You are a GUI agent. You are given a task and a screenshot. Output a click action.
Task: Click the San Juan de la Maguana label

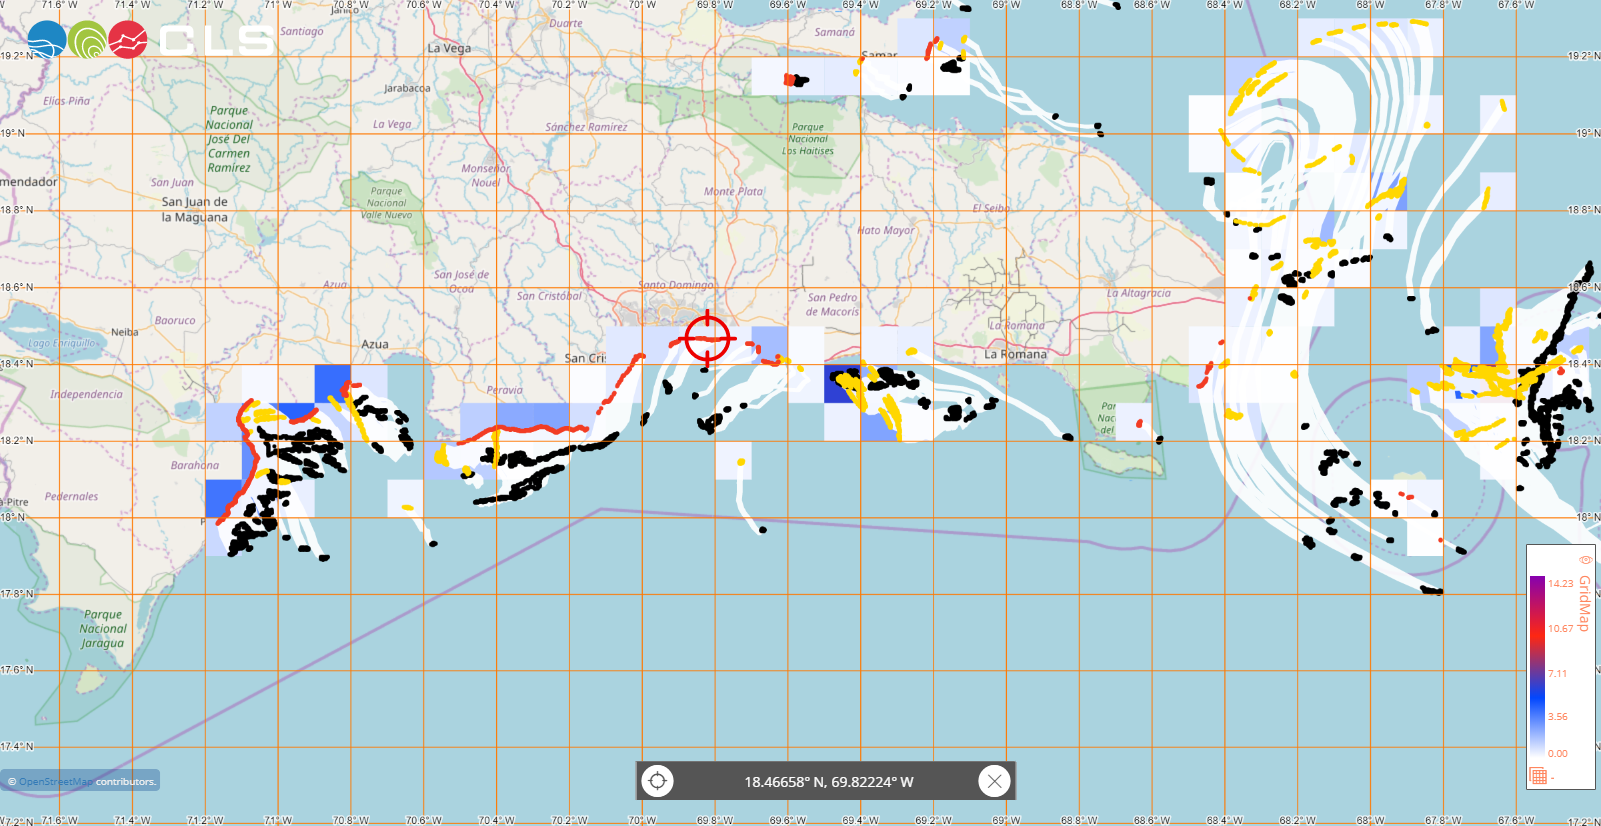pyautogui.click(x=195, y=209)
